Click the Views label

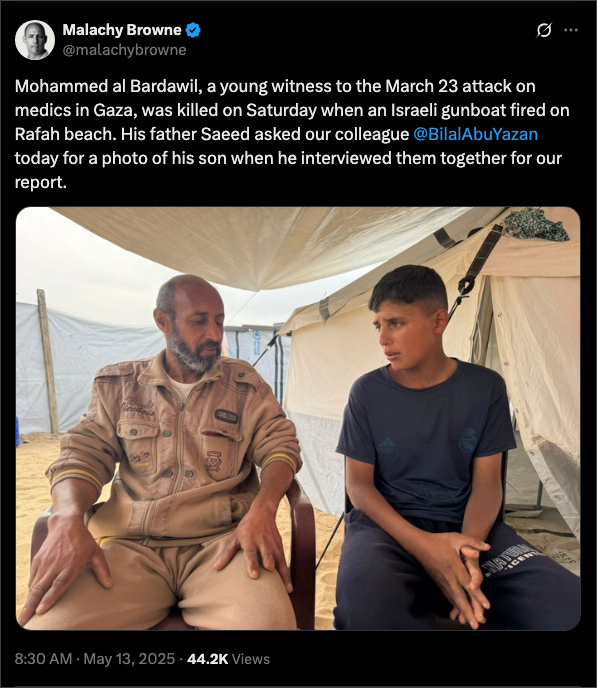point(250,659)
